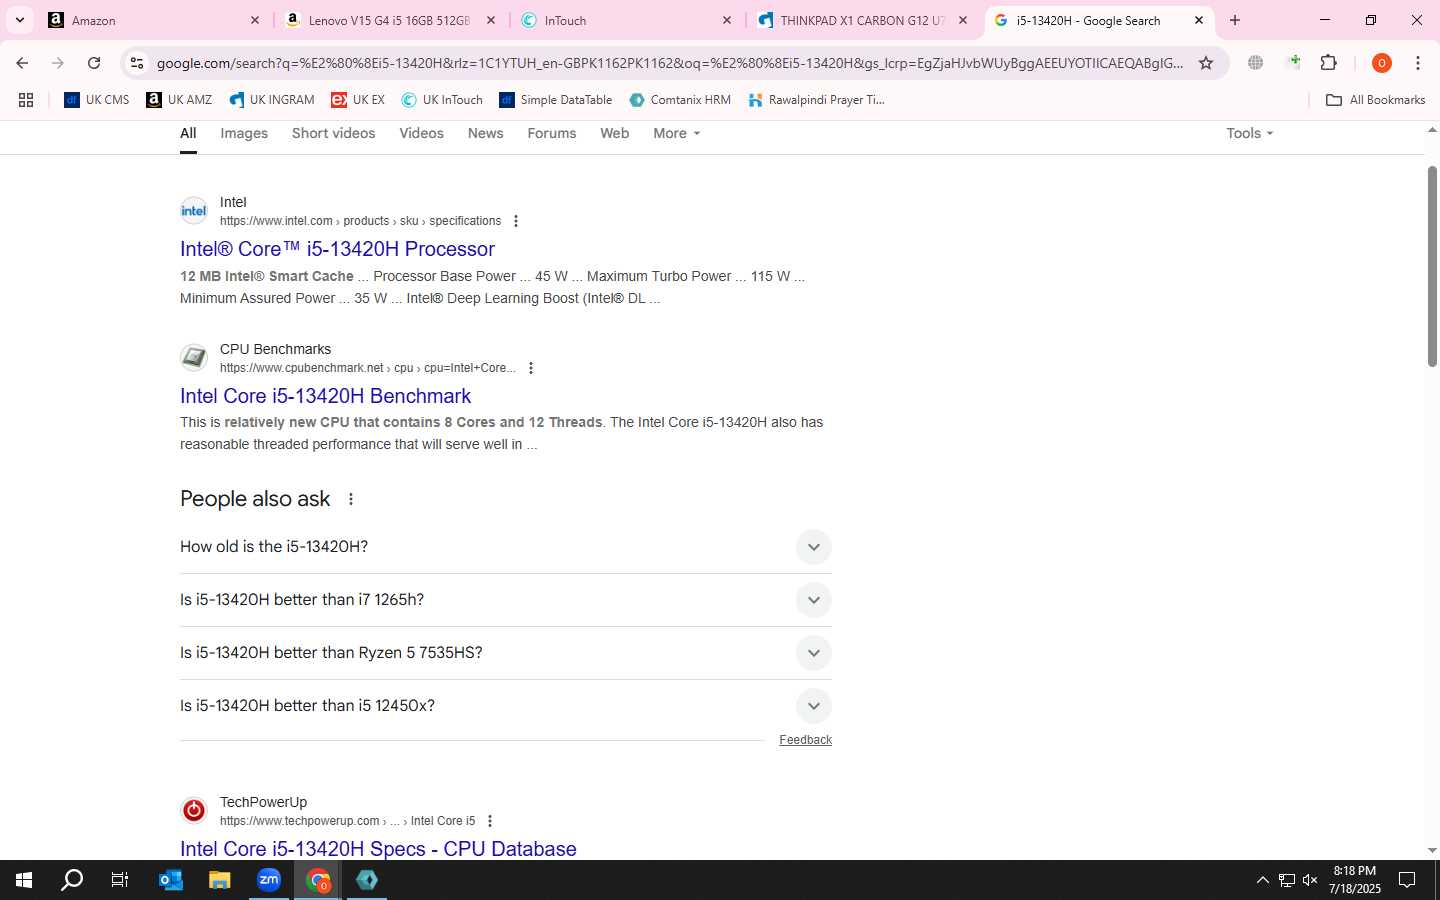Open Intel Core i5-13420H Specs - CPU Database
The height and width of the screenshot is (900, 1440).
(378, 849)
